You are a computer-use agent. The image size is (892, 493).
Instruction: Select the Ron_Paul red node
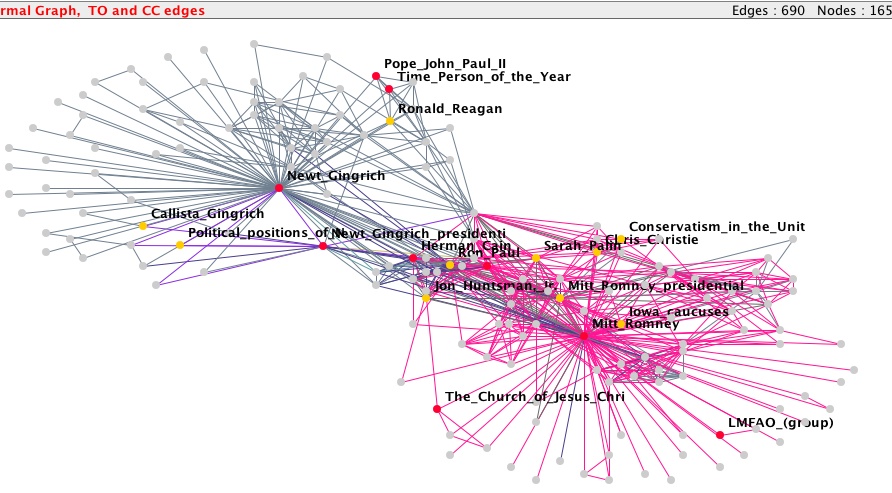487,266
